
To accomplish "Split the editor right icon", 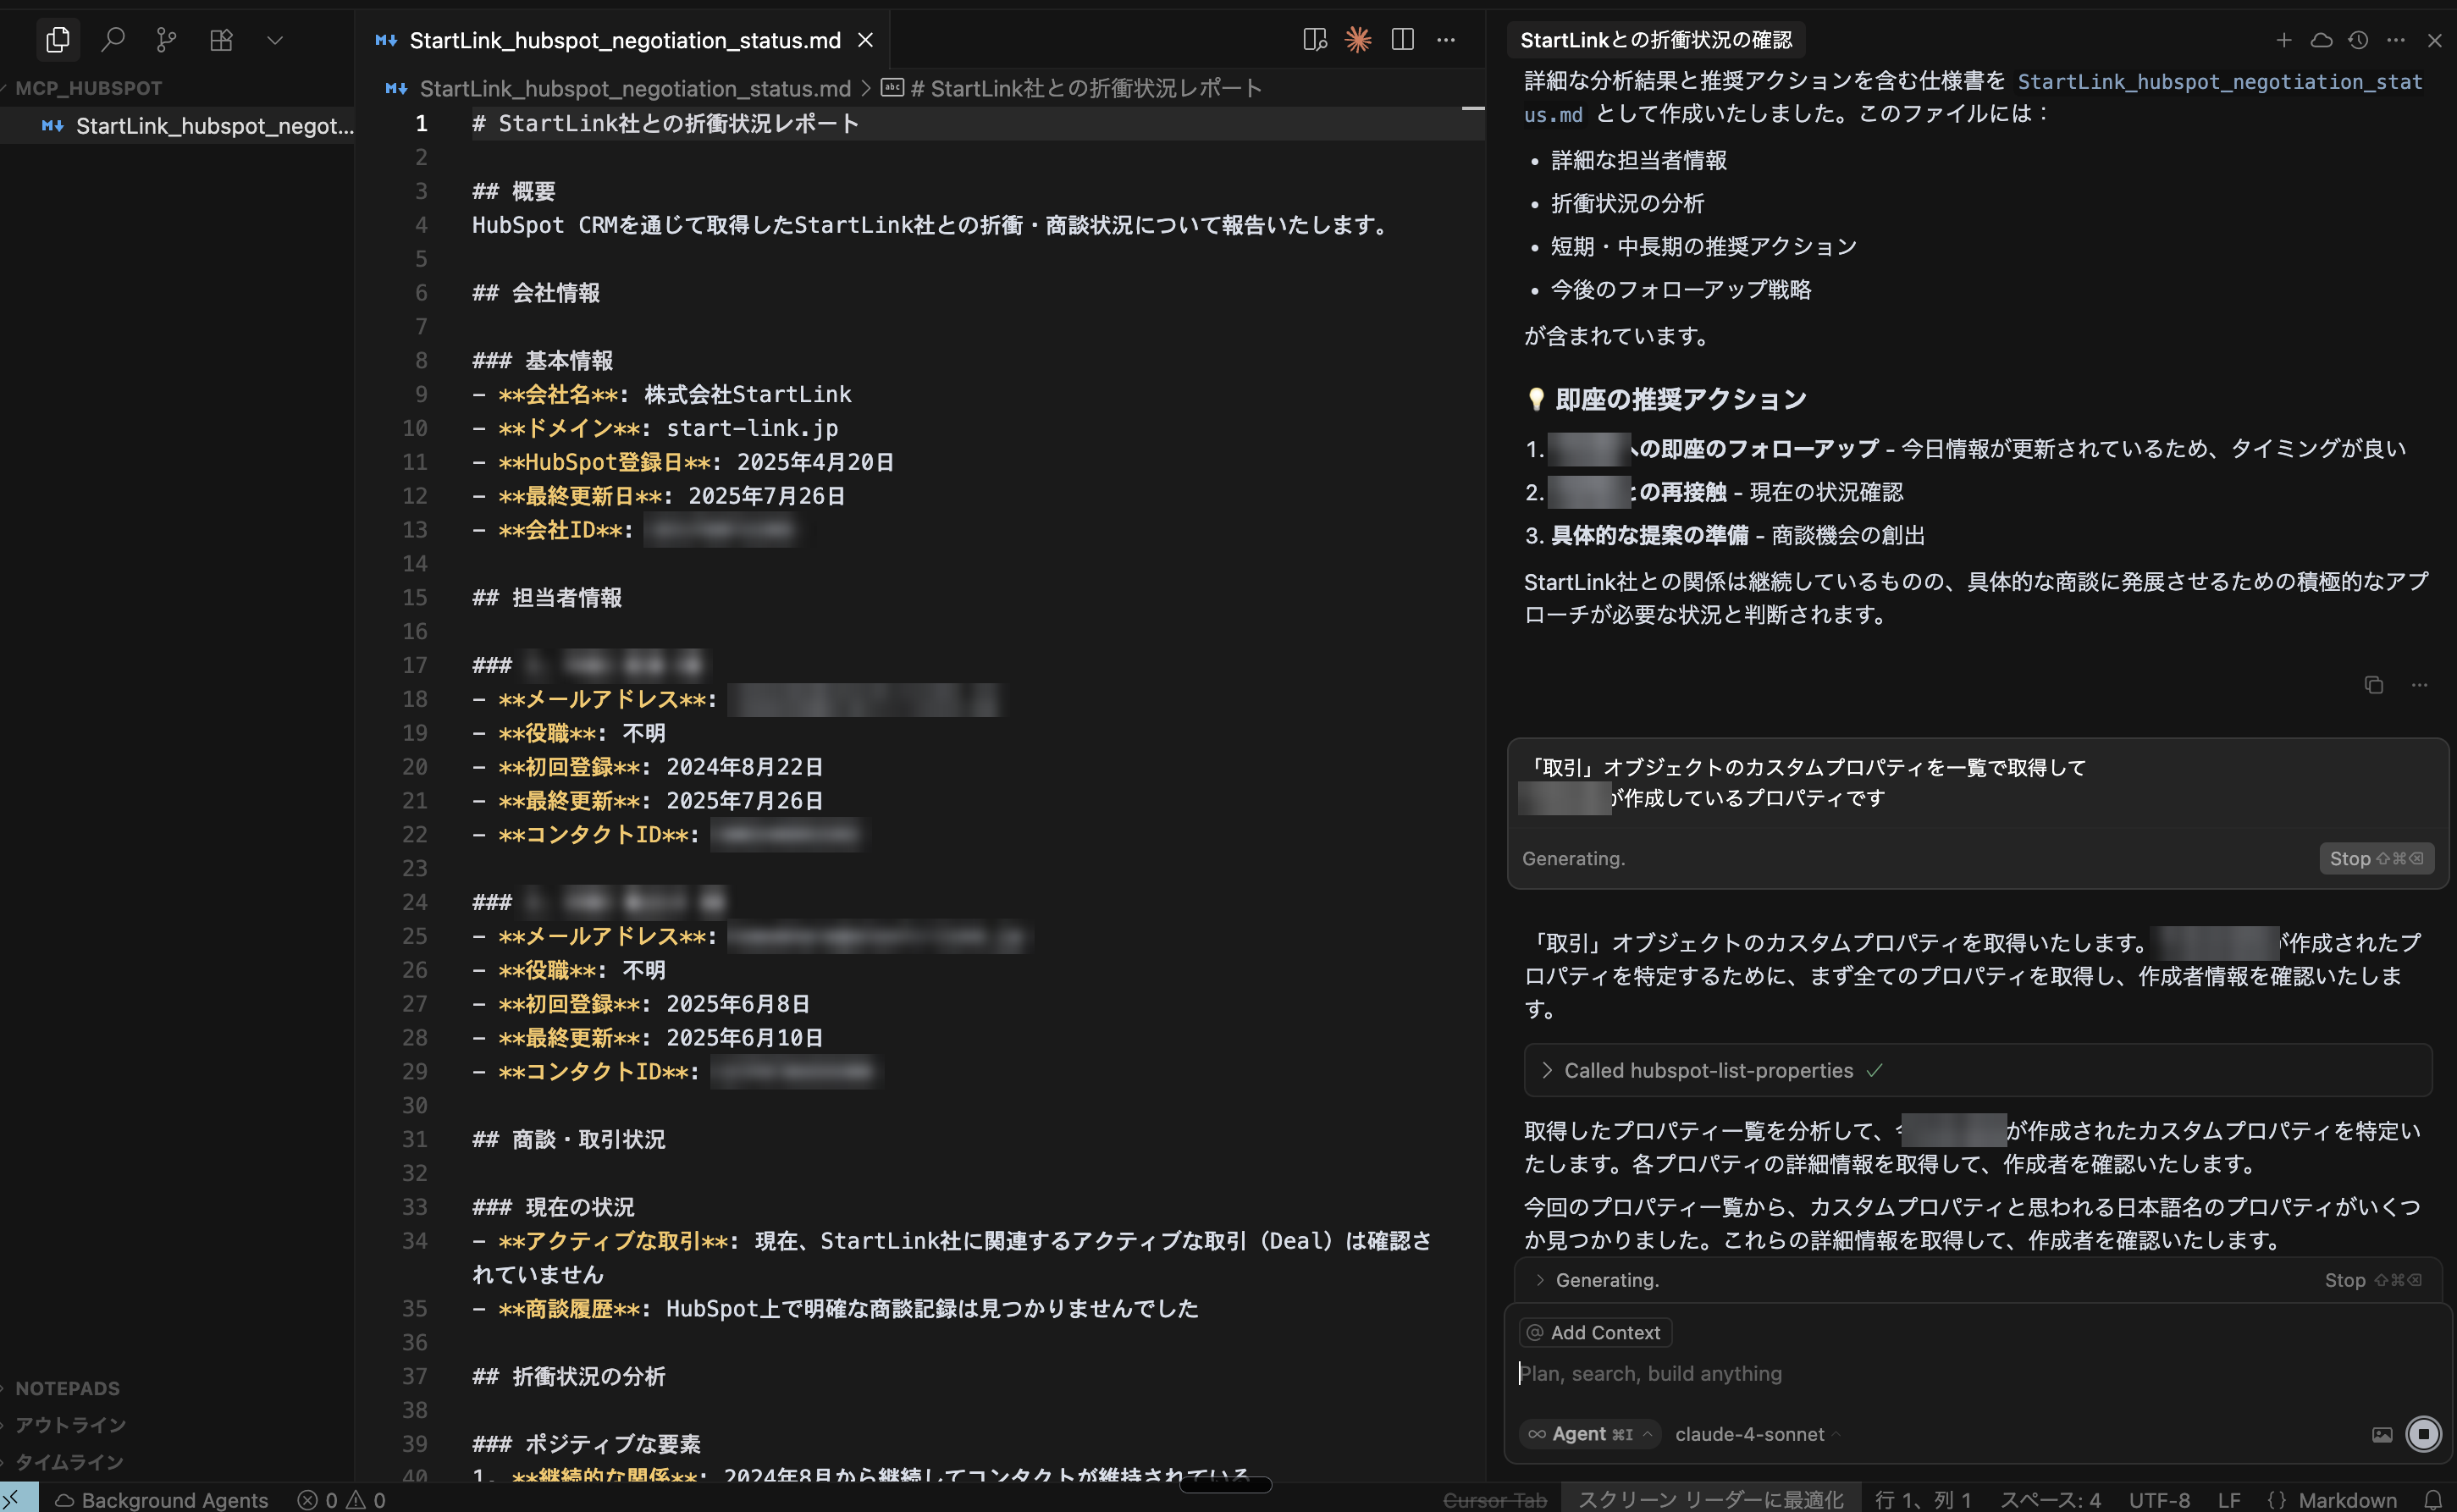I will pos(1402,40).
